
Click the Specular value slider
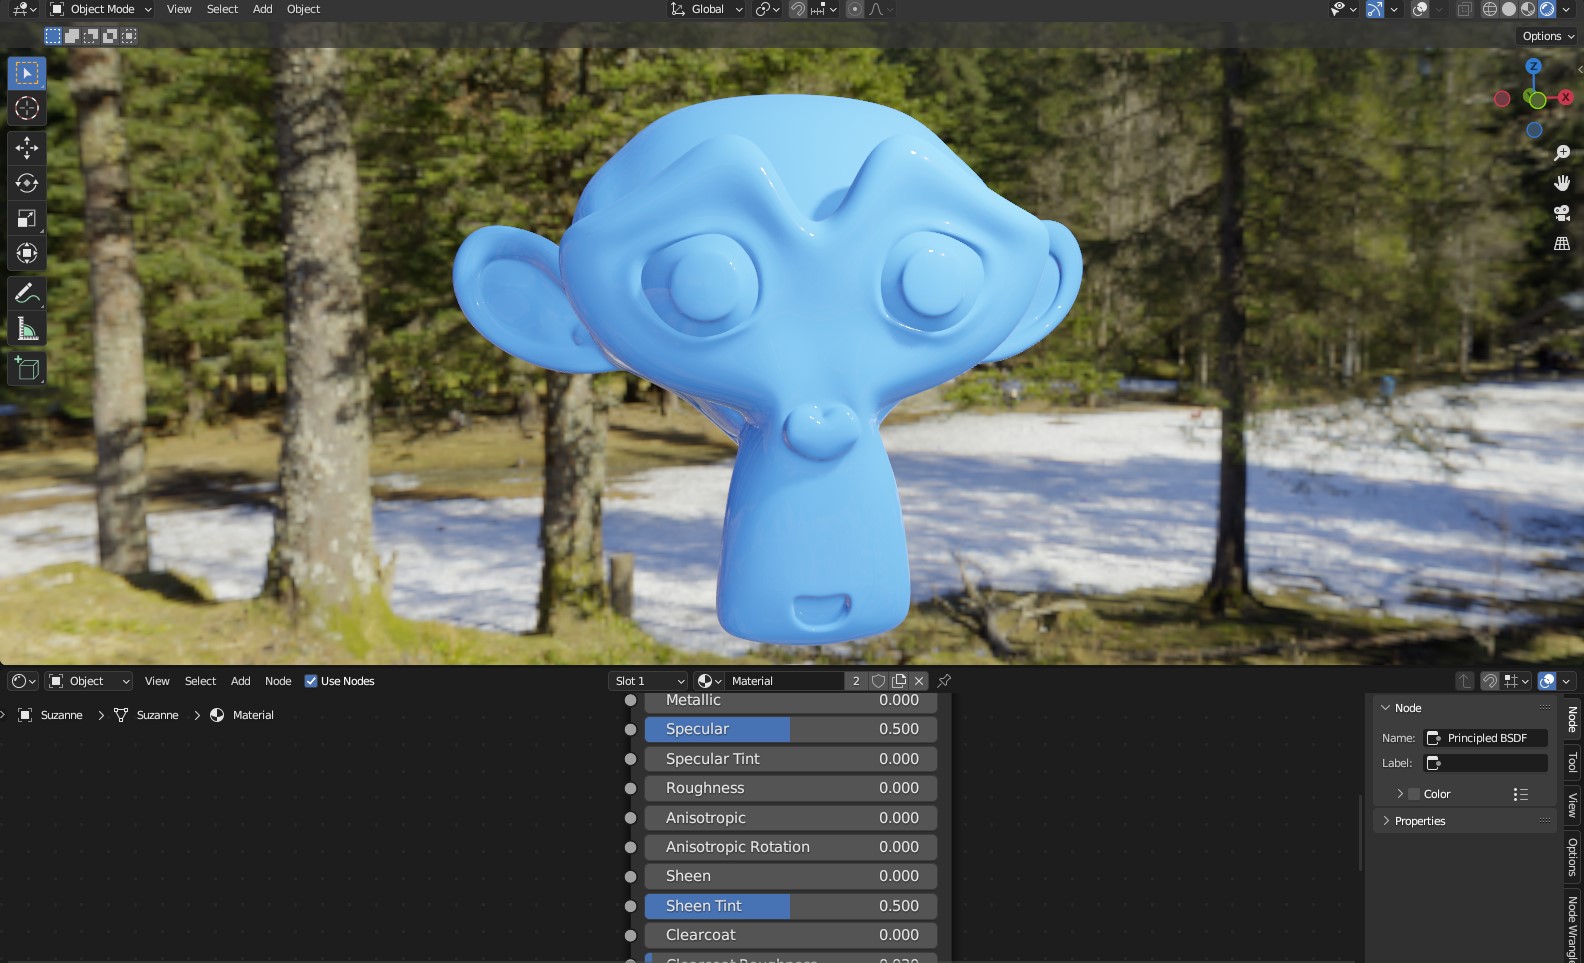[x=790, y=729]
